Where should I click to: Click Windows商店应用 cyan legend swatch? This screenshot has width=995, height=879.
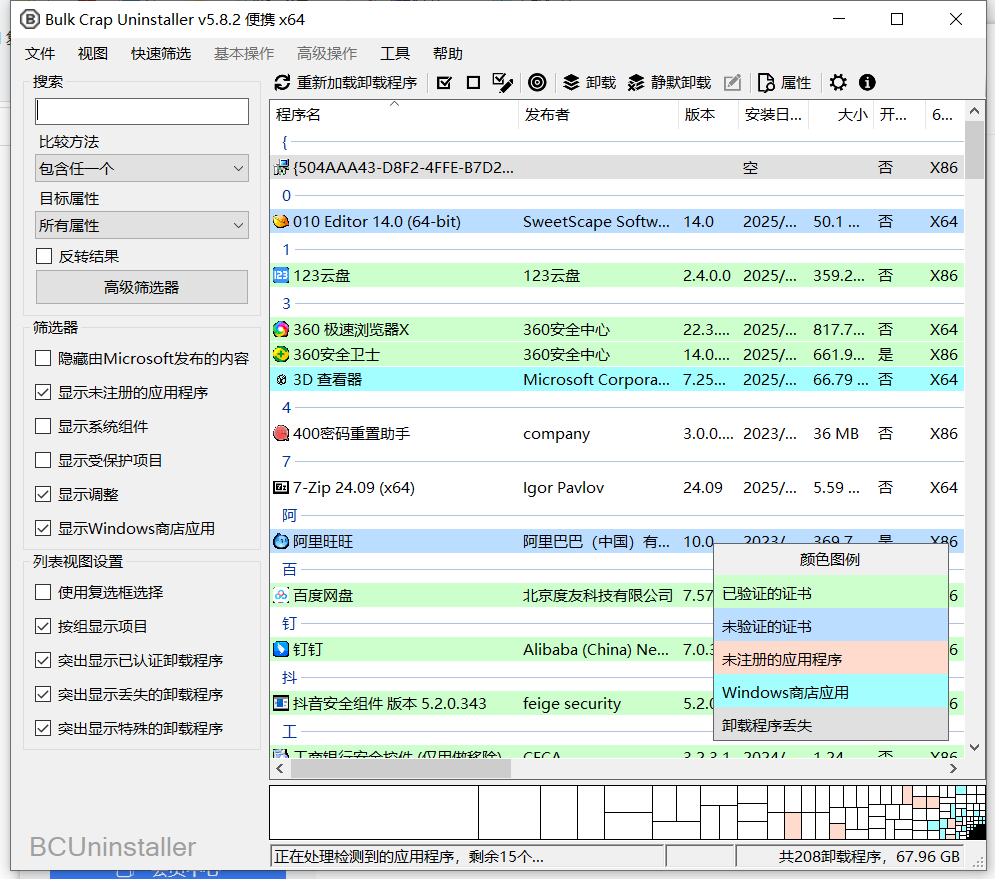click(x=831, y=692)
